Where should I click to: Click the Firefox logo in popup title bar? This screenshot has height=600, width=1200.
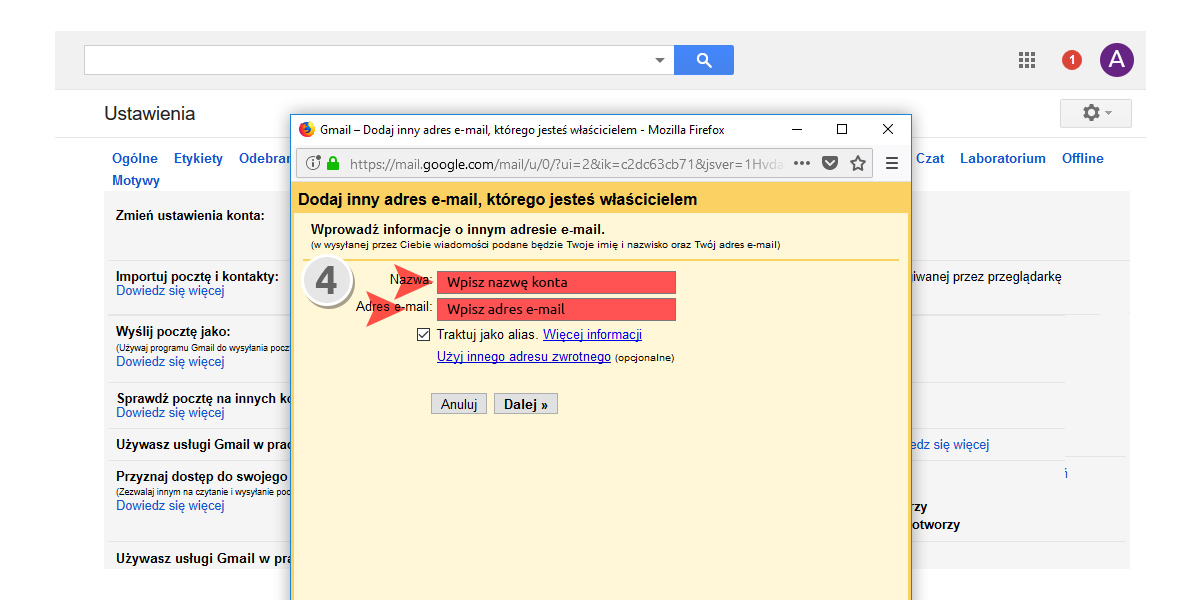pyautogui.click(x=307, y=129)
